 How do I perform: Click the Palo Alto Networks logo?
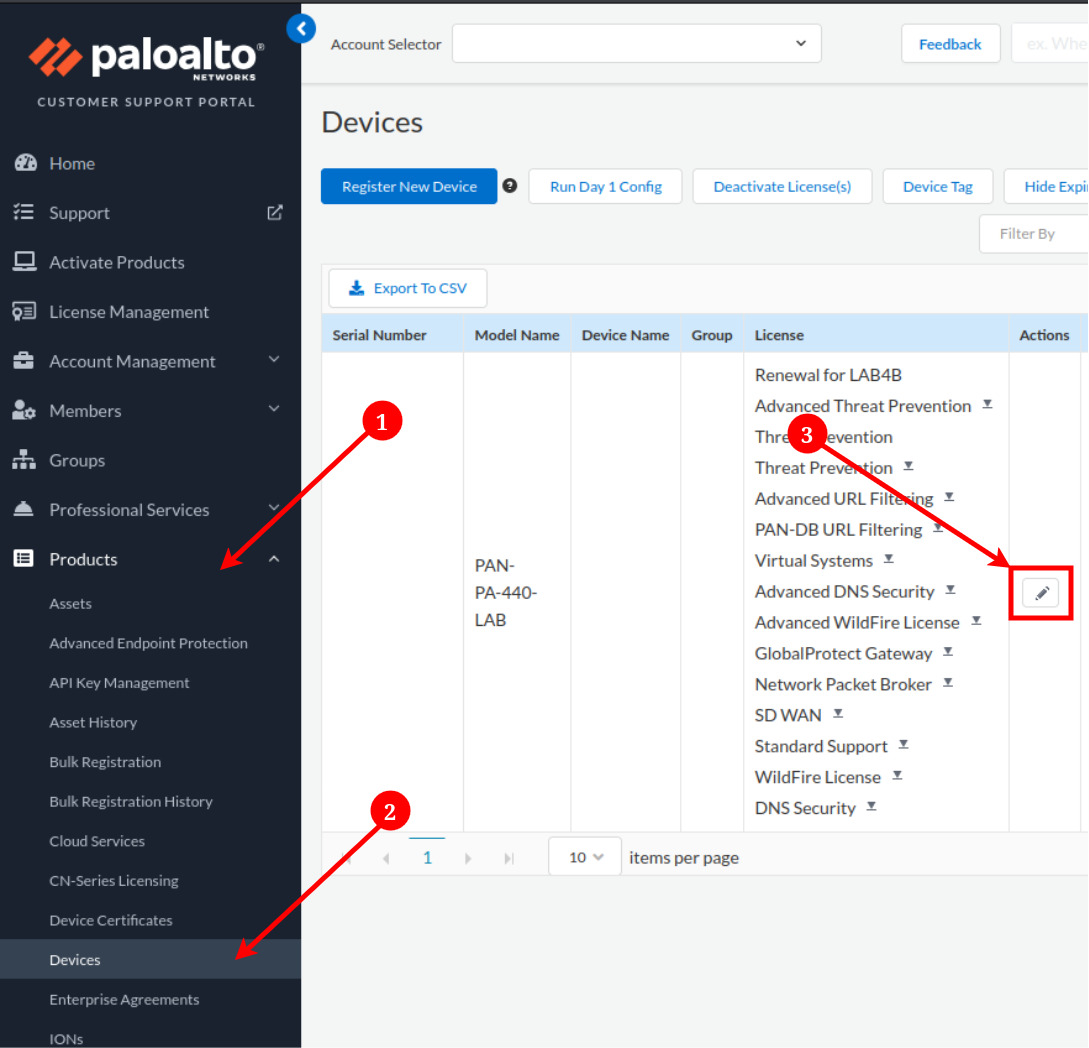point(147,58)
